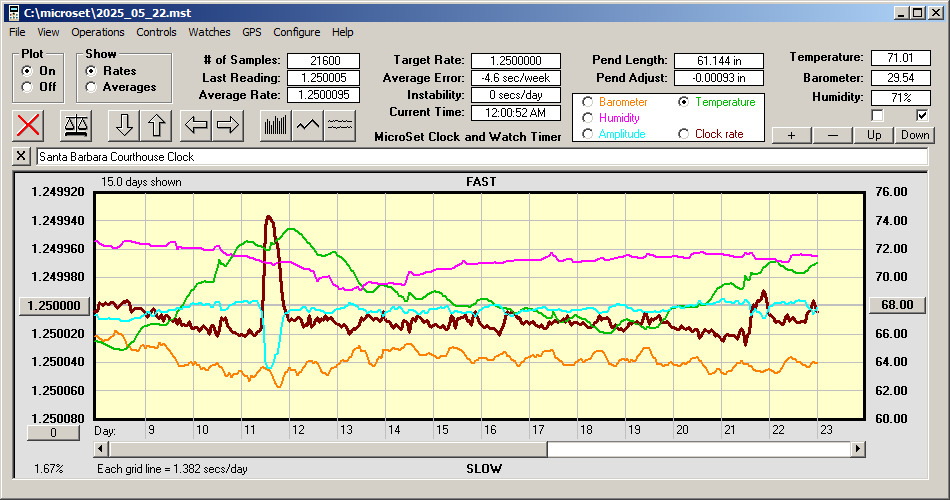Click the plus (+) button
This screenshot has width=950, height=500.
point(791,135)
